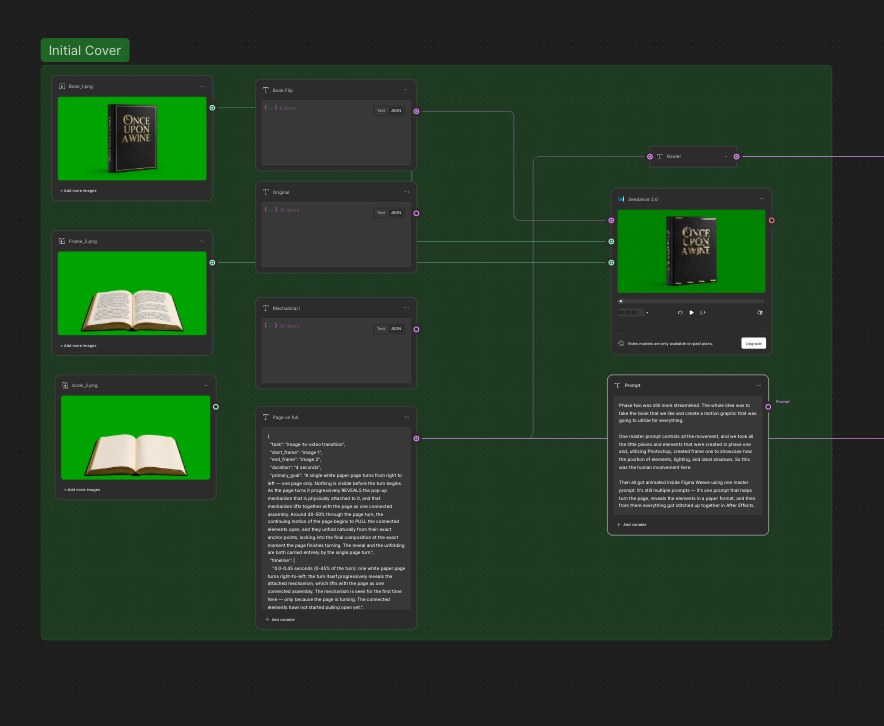
Task: Open the Mechanical node options menu
Action: [x=406, y=308]
